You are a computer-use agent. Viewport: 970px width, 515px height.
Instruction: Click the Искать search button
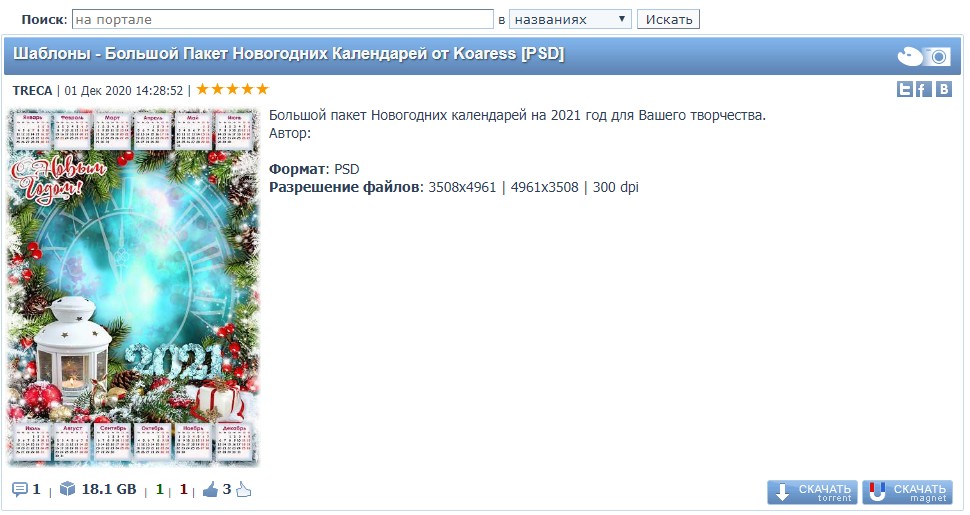pyautogui.click(x=669, y=19)
